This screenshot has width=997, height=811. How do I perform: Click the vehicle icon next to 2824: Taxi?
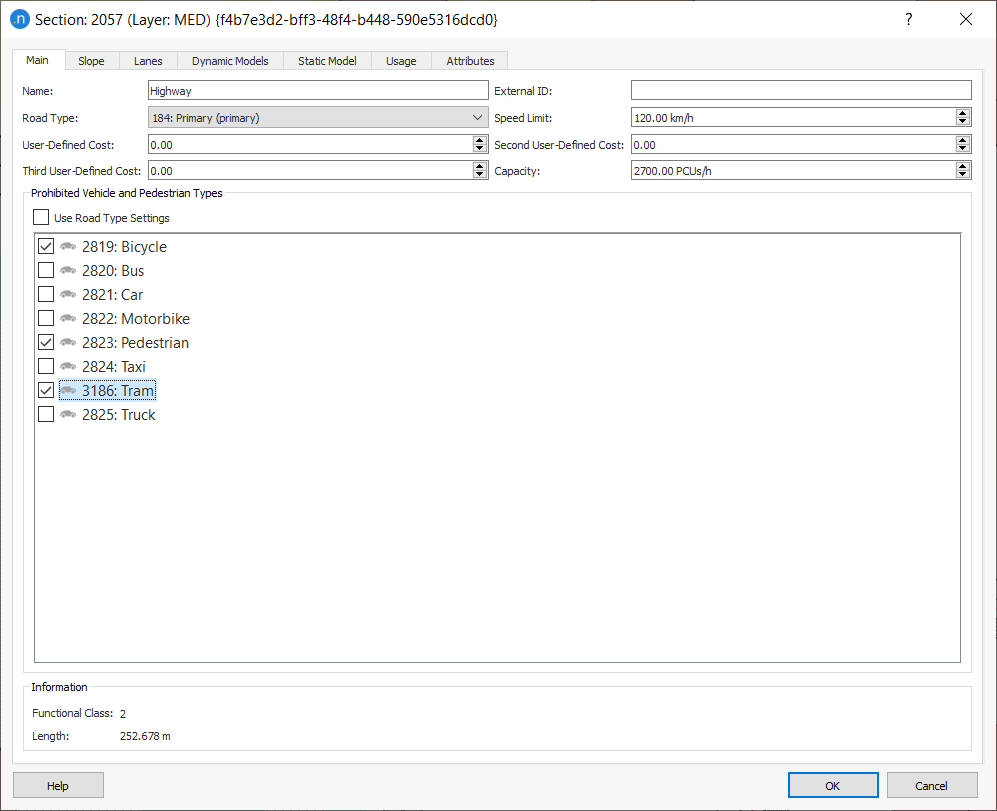tap(67, 366)
